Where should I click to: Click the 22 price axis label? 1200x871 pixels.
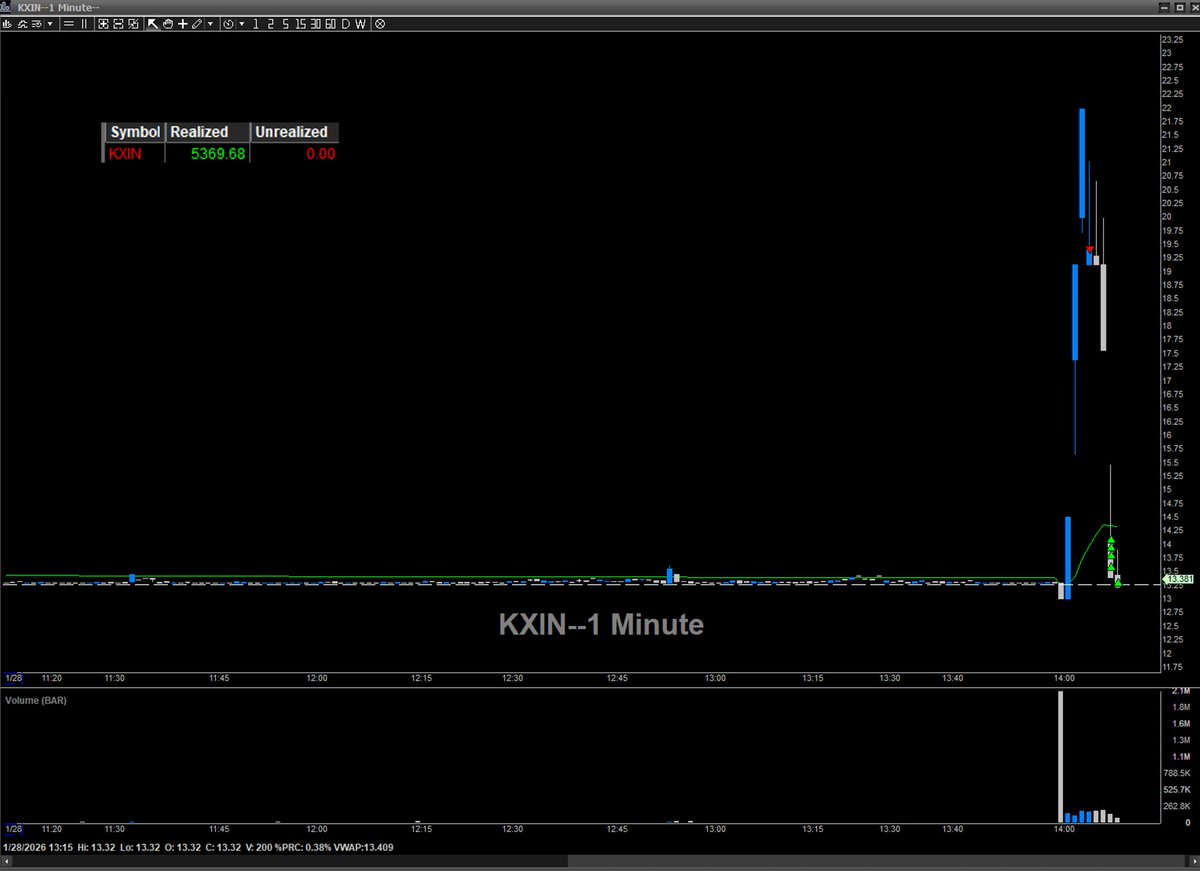(1166, 107)
